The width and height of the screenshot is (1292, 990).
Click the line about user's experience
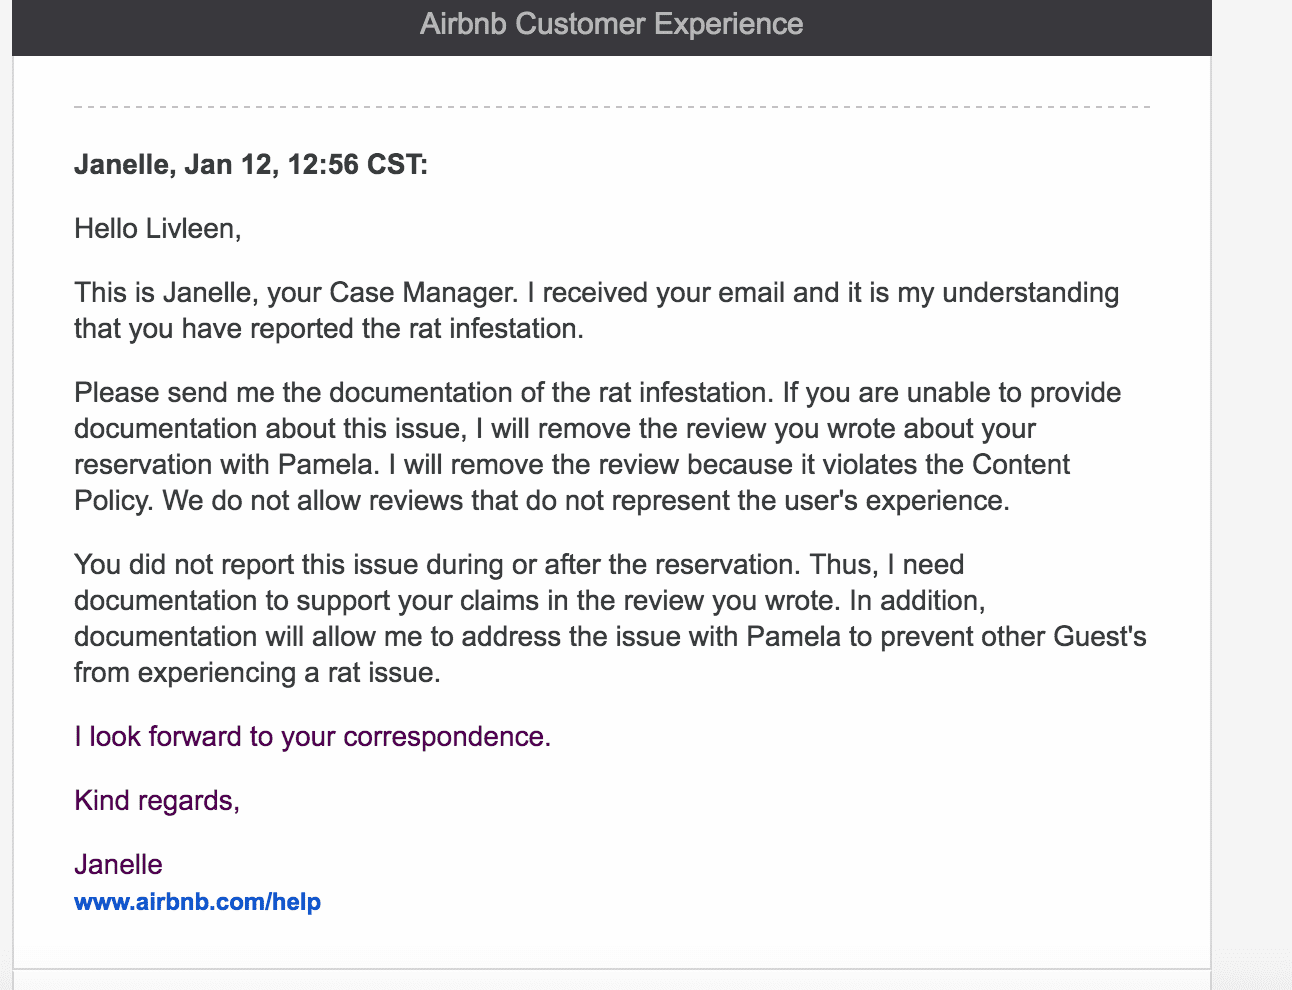pyautogui.click(x=542, y=501)
